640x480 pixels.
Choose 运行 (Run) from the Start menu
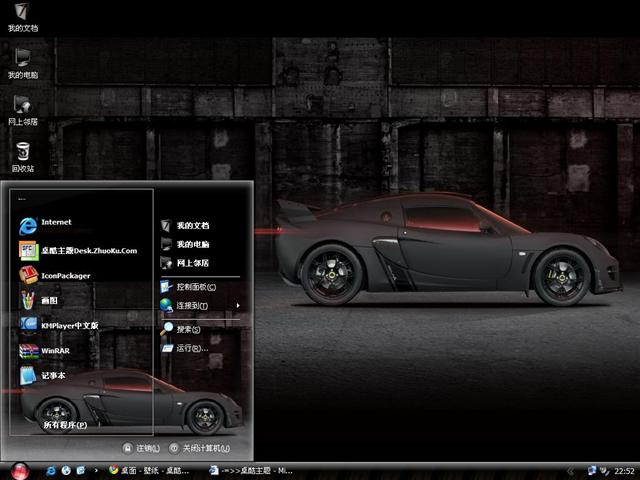click(190, 348)
